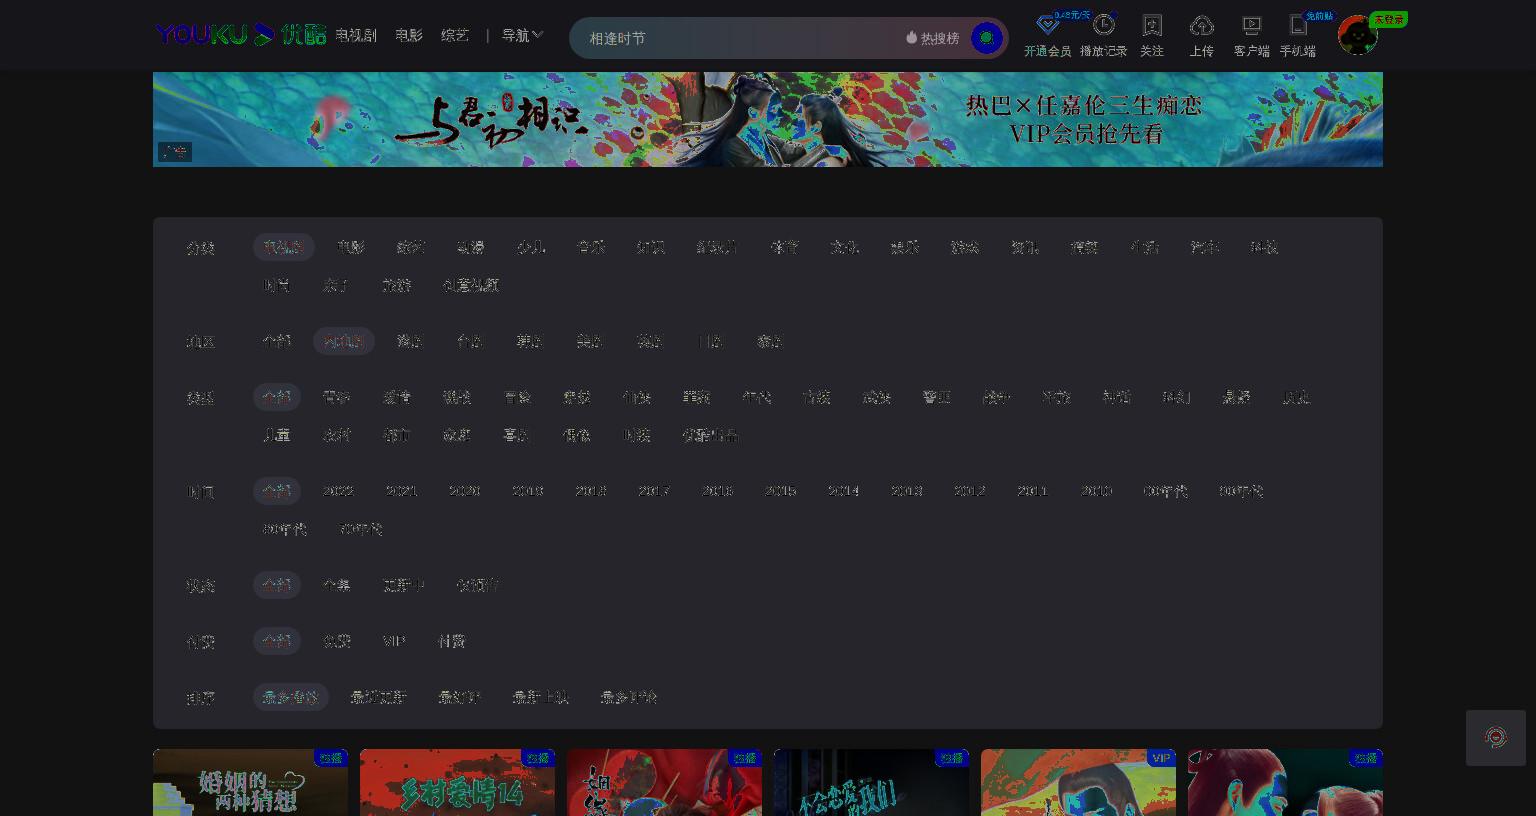
Task: Sort by 最多播放
Action: [x=291, y=697]
